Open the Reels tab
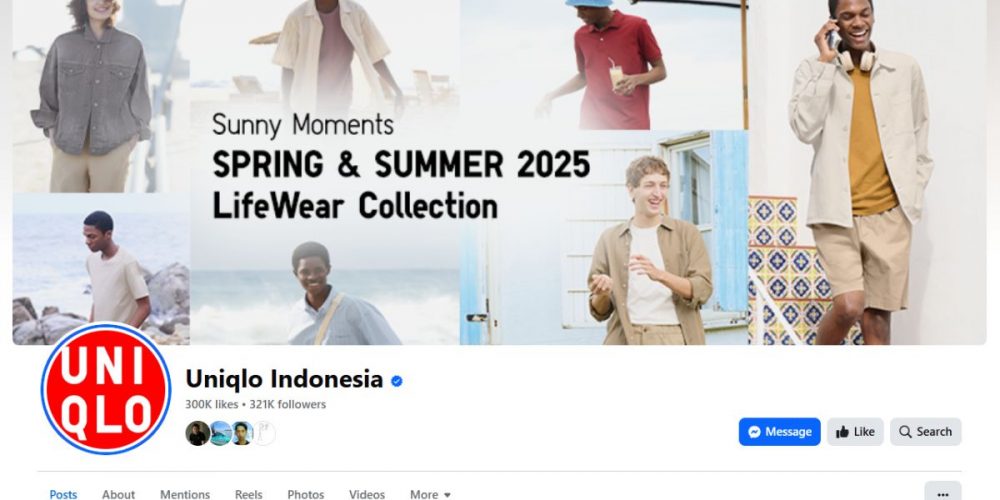Image resolution: width=1000 pixels, height=500 pixels. point(248,494)
